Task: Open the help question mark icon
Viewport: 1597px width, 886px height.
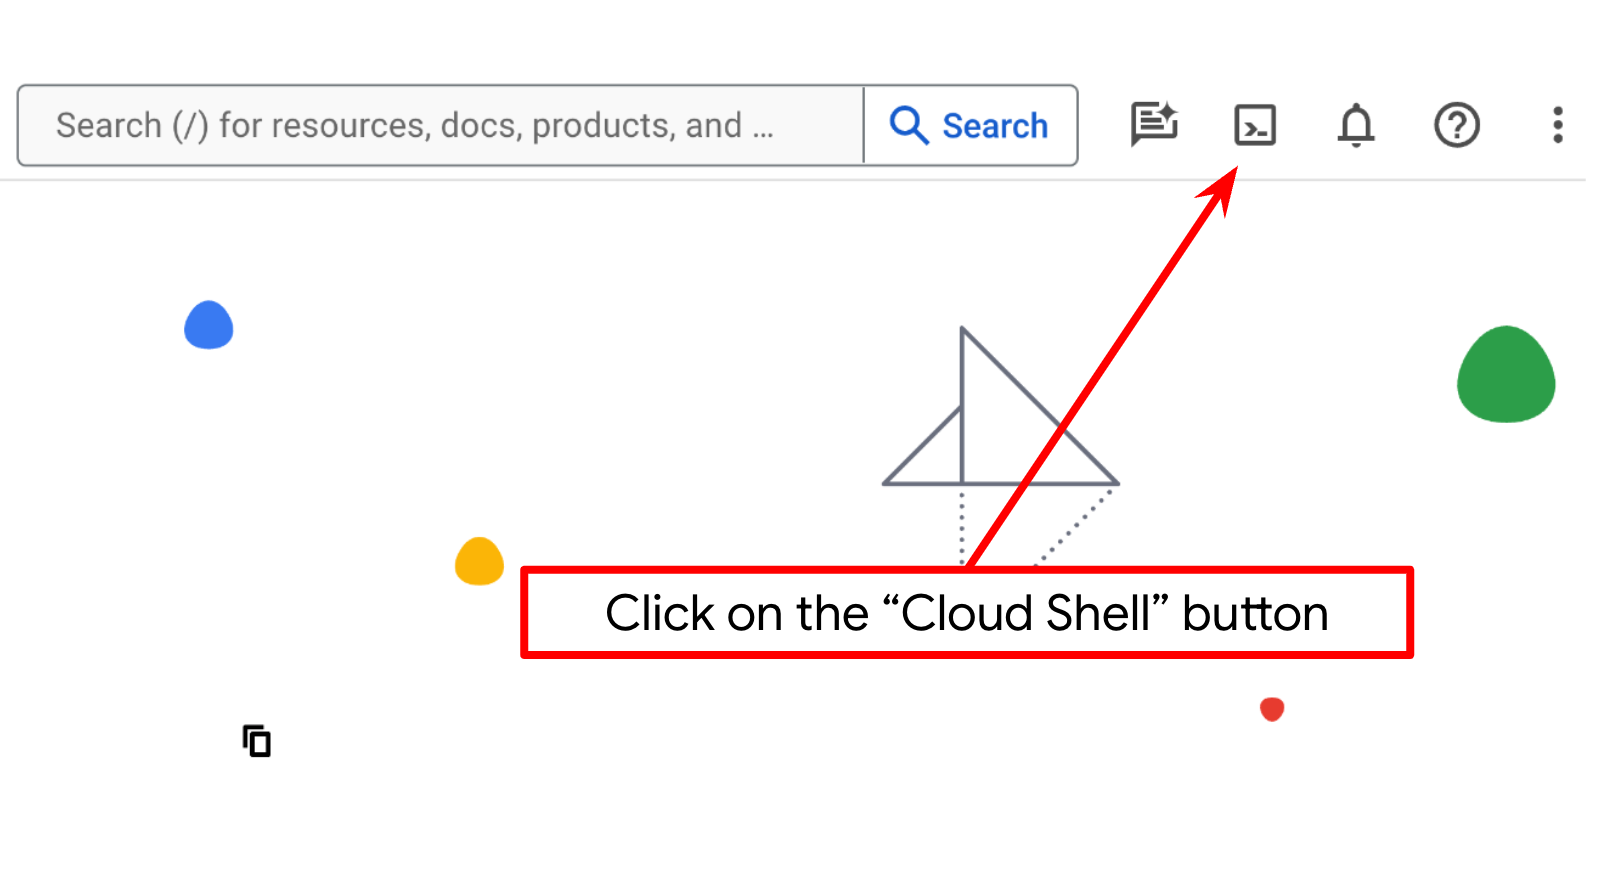Action: click(x=1456, y=125)
